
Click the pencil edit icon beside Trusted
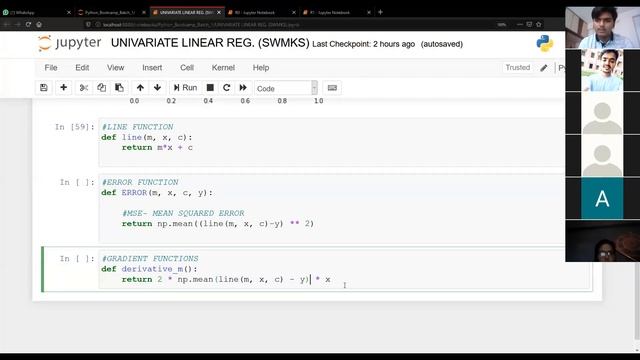click(x=544, y=68)
